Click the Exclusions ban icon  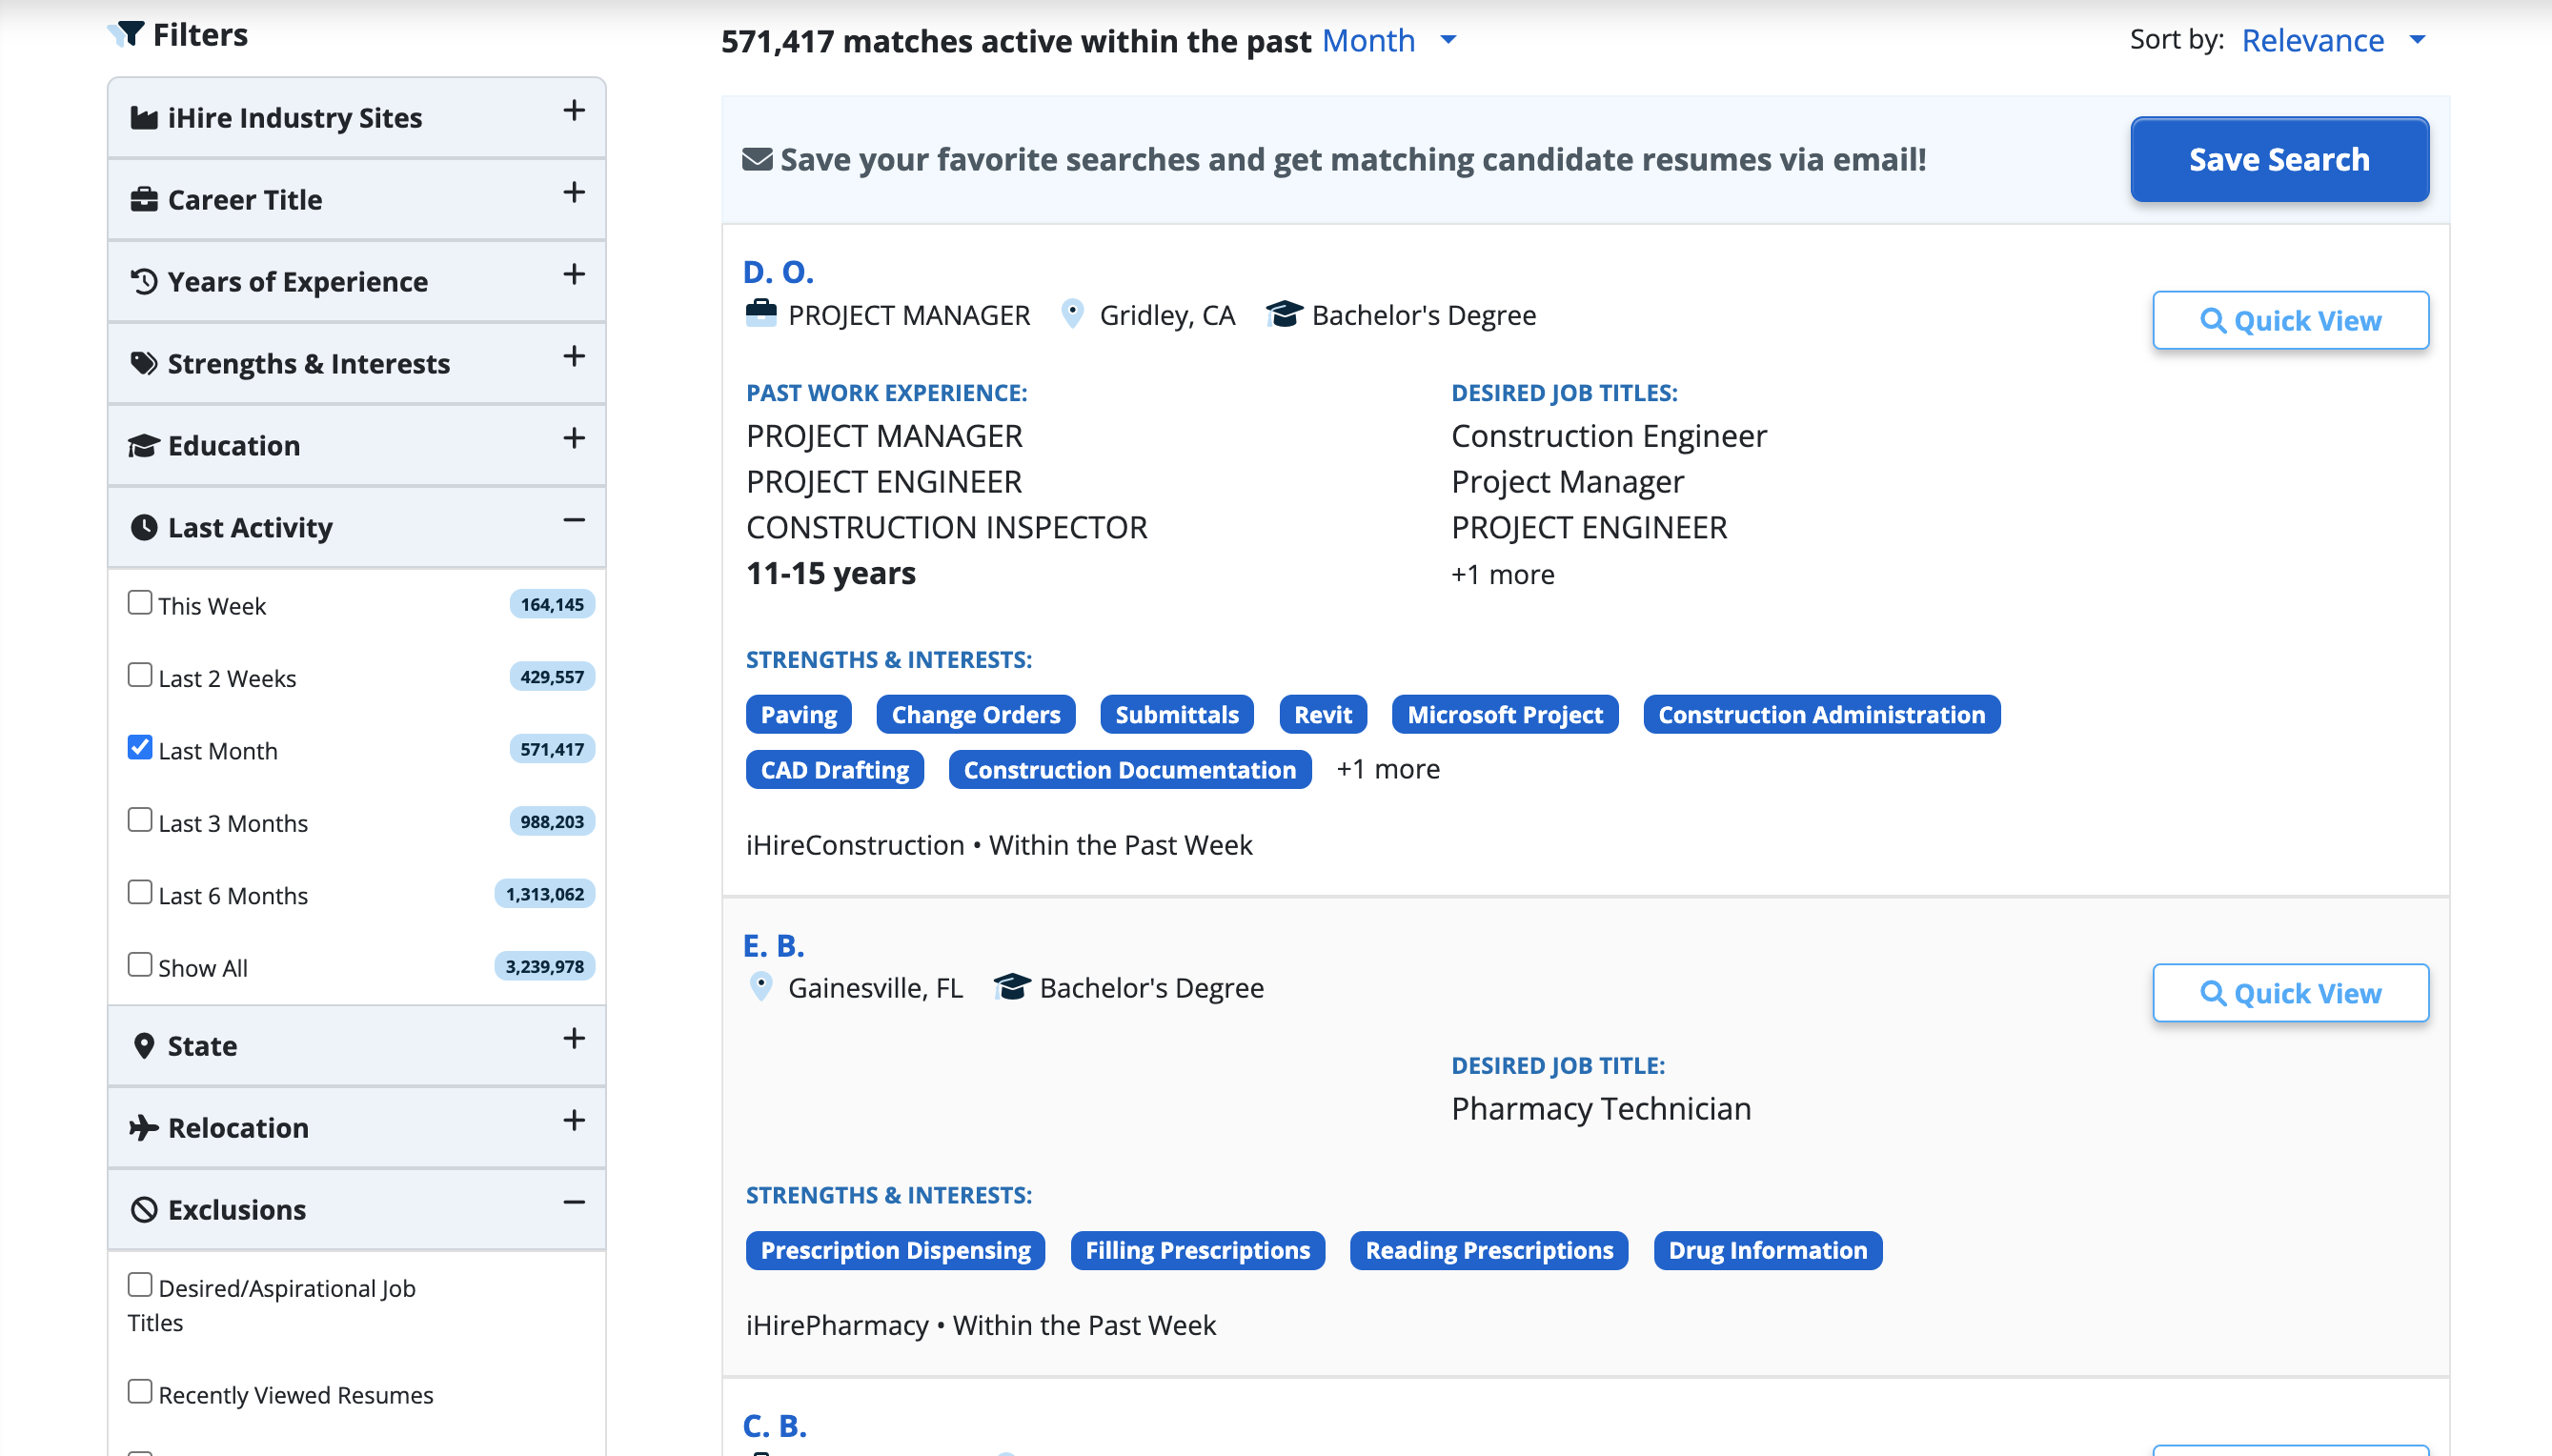pos(144,1210)
